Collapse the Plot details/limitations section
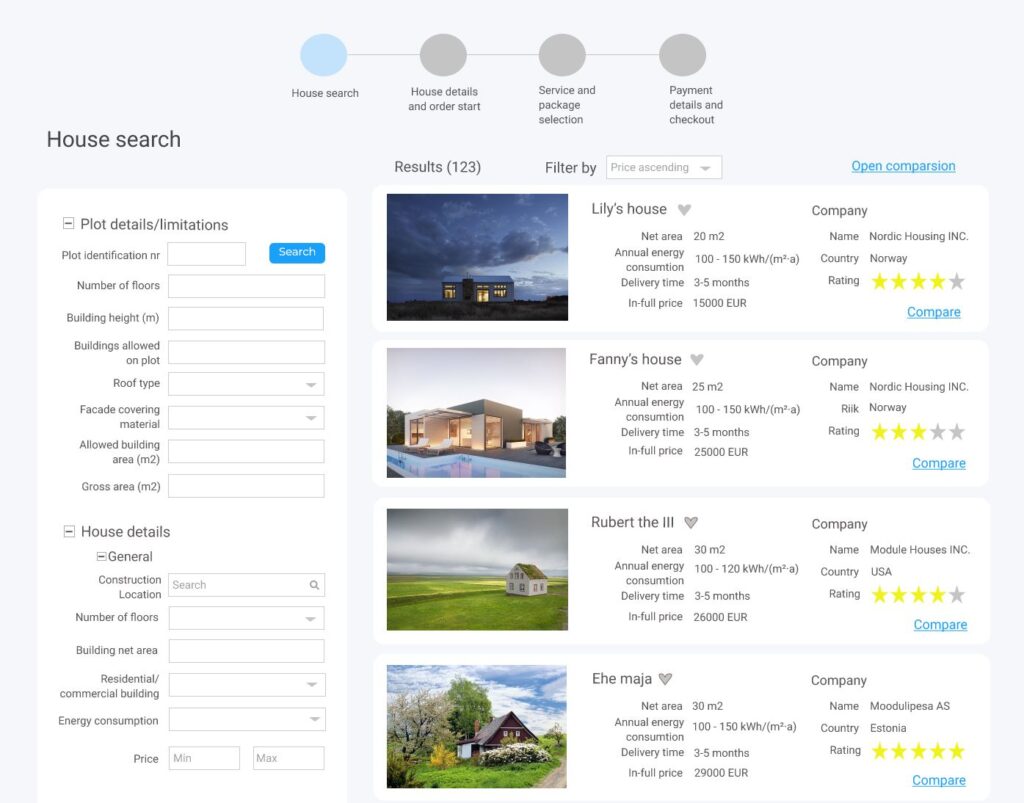1024x803 pixels. tap(69, 224)
